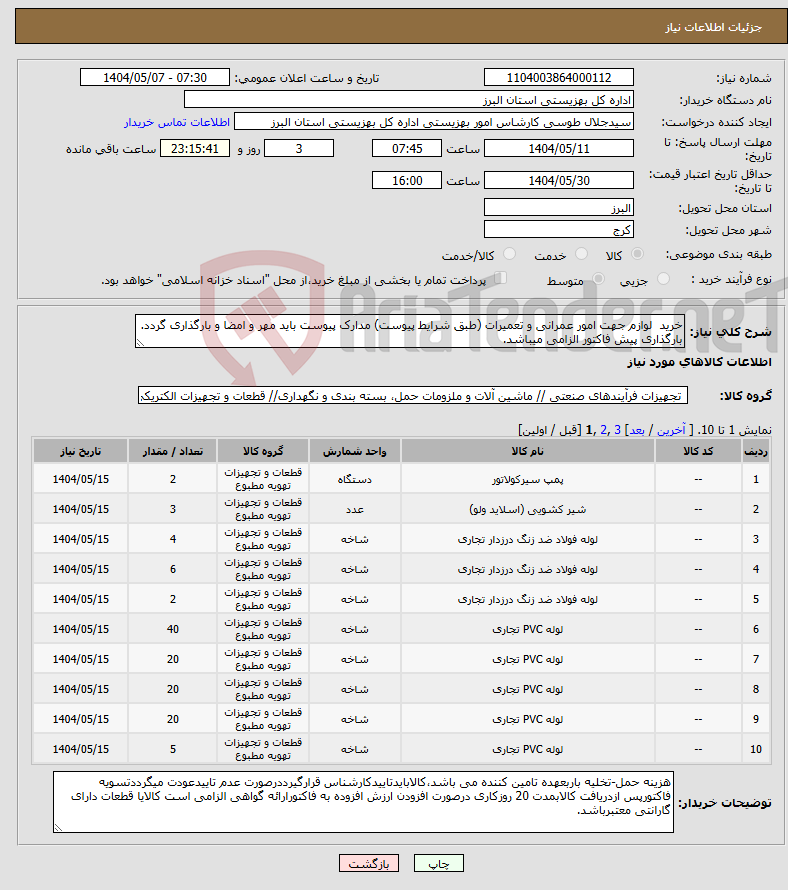Click the نام کالا column header
This screenshot has width=788, height=890.
coord(527,451)
